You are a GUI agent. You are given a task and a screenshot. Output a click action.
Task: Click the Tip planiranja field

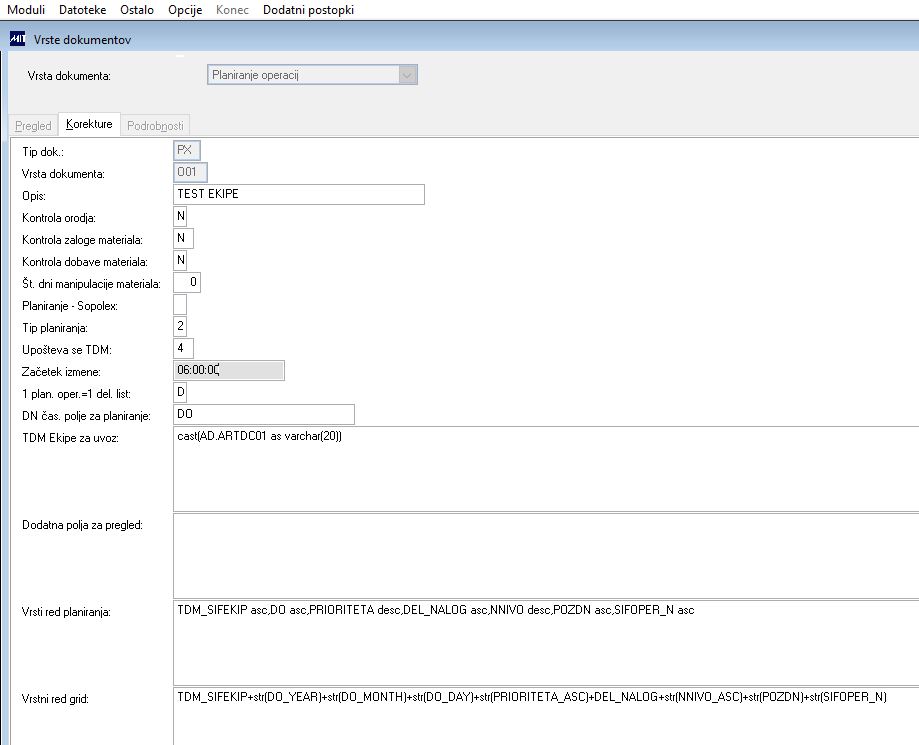pyautogui.click(x=180, y=326)
